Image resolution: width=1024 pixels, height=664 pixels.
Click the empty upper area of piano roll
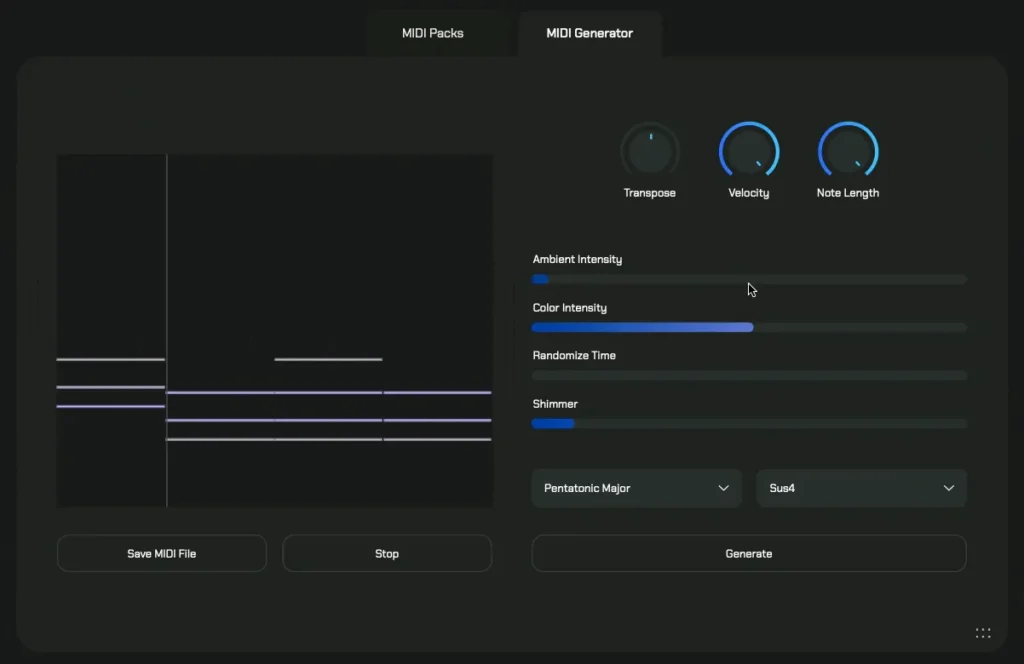(x=330, y=240)
